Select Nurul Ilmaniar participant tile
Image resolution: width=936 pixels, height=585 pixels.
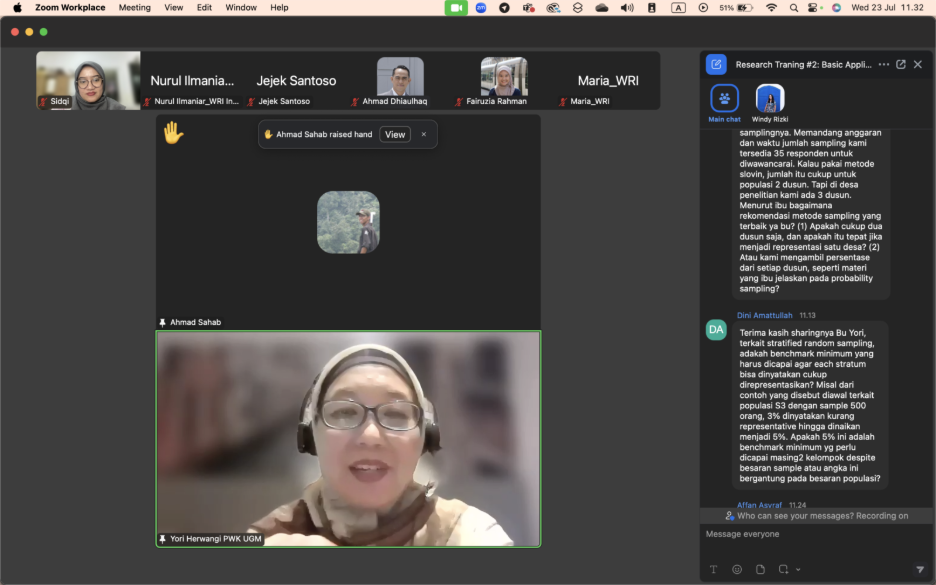pos(192,80)
